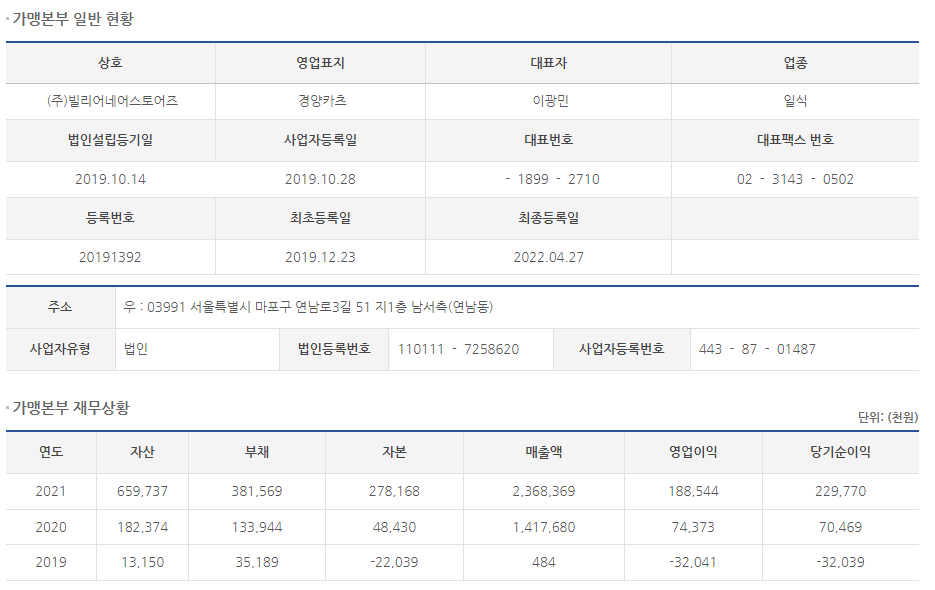
Task: Click phone number 1899 - 2710
Action: (552, 179)
